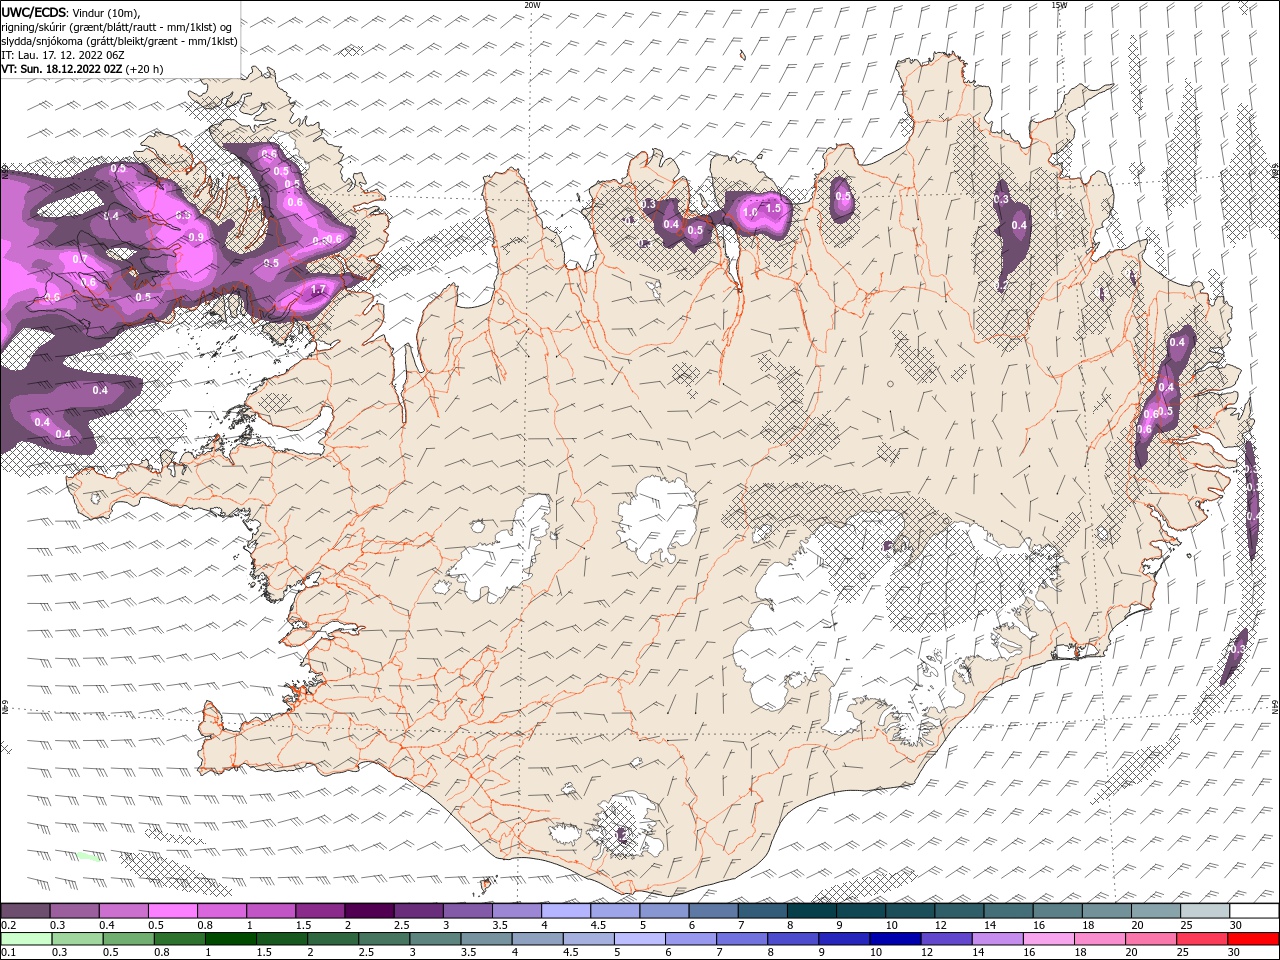Click the lower legend swatch starting at 25
The height and width of the screenshot is (960, 1280).
[1201, 939]
